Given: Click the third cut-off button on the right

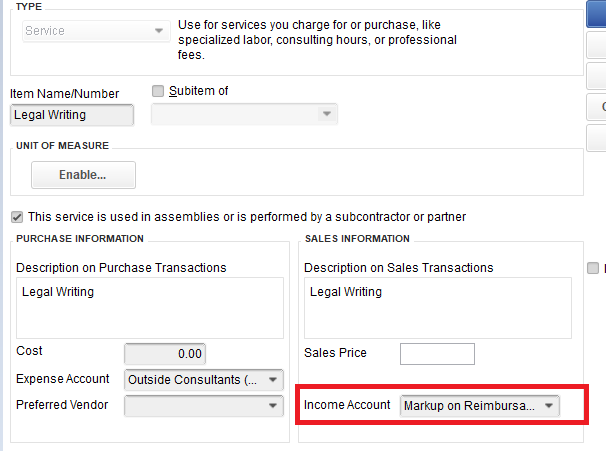Looking at the screenshot, I should (597, 75).
